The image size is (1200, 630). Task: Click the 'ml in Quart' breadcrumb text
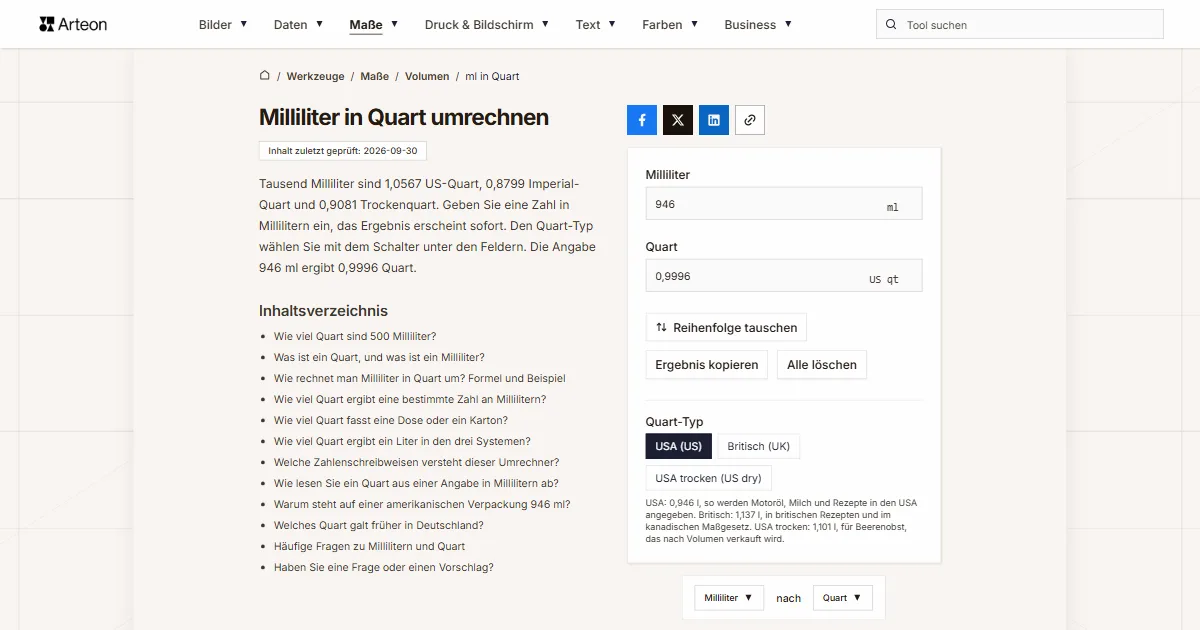[493, 76]
